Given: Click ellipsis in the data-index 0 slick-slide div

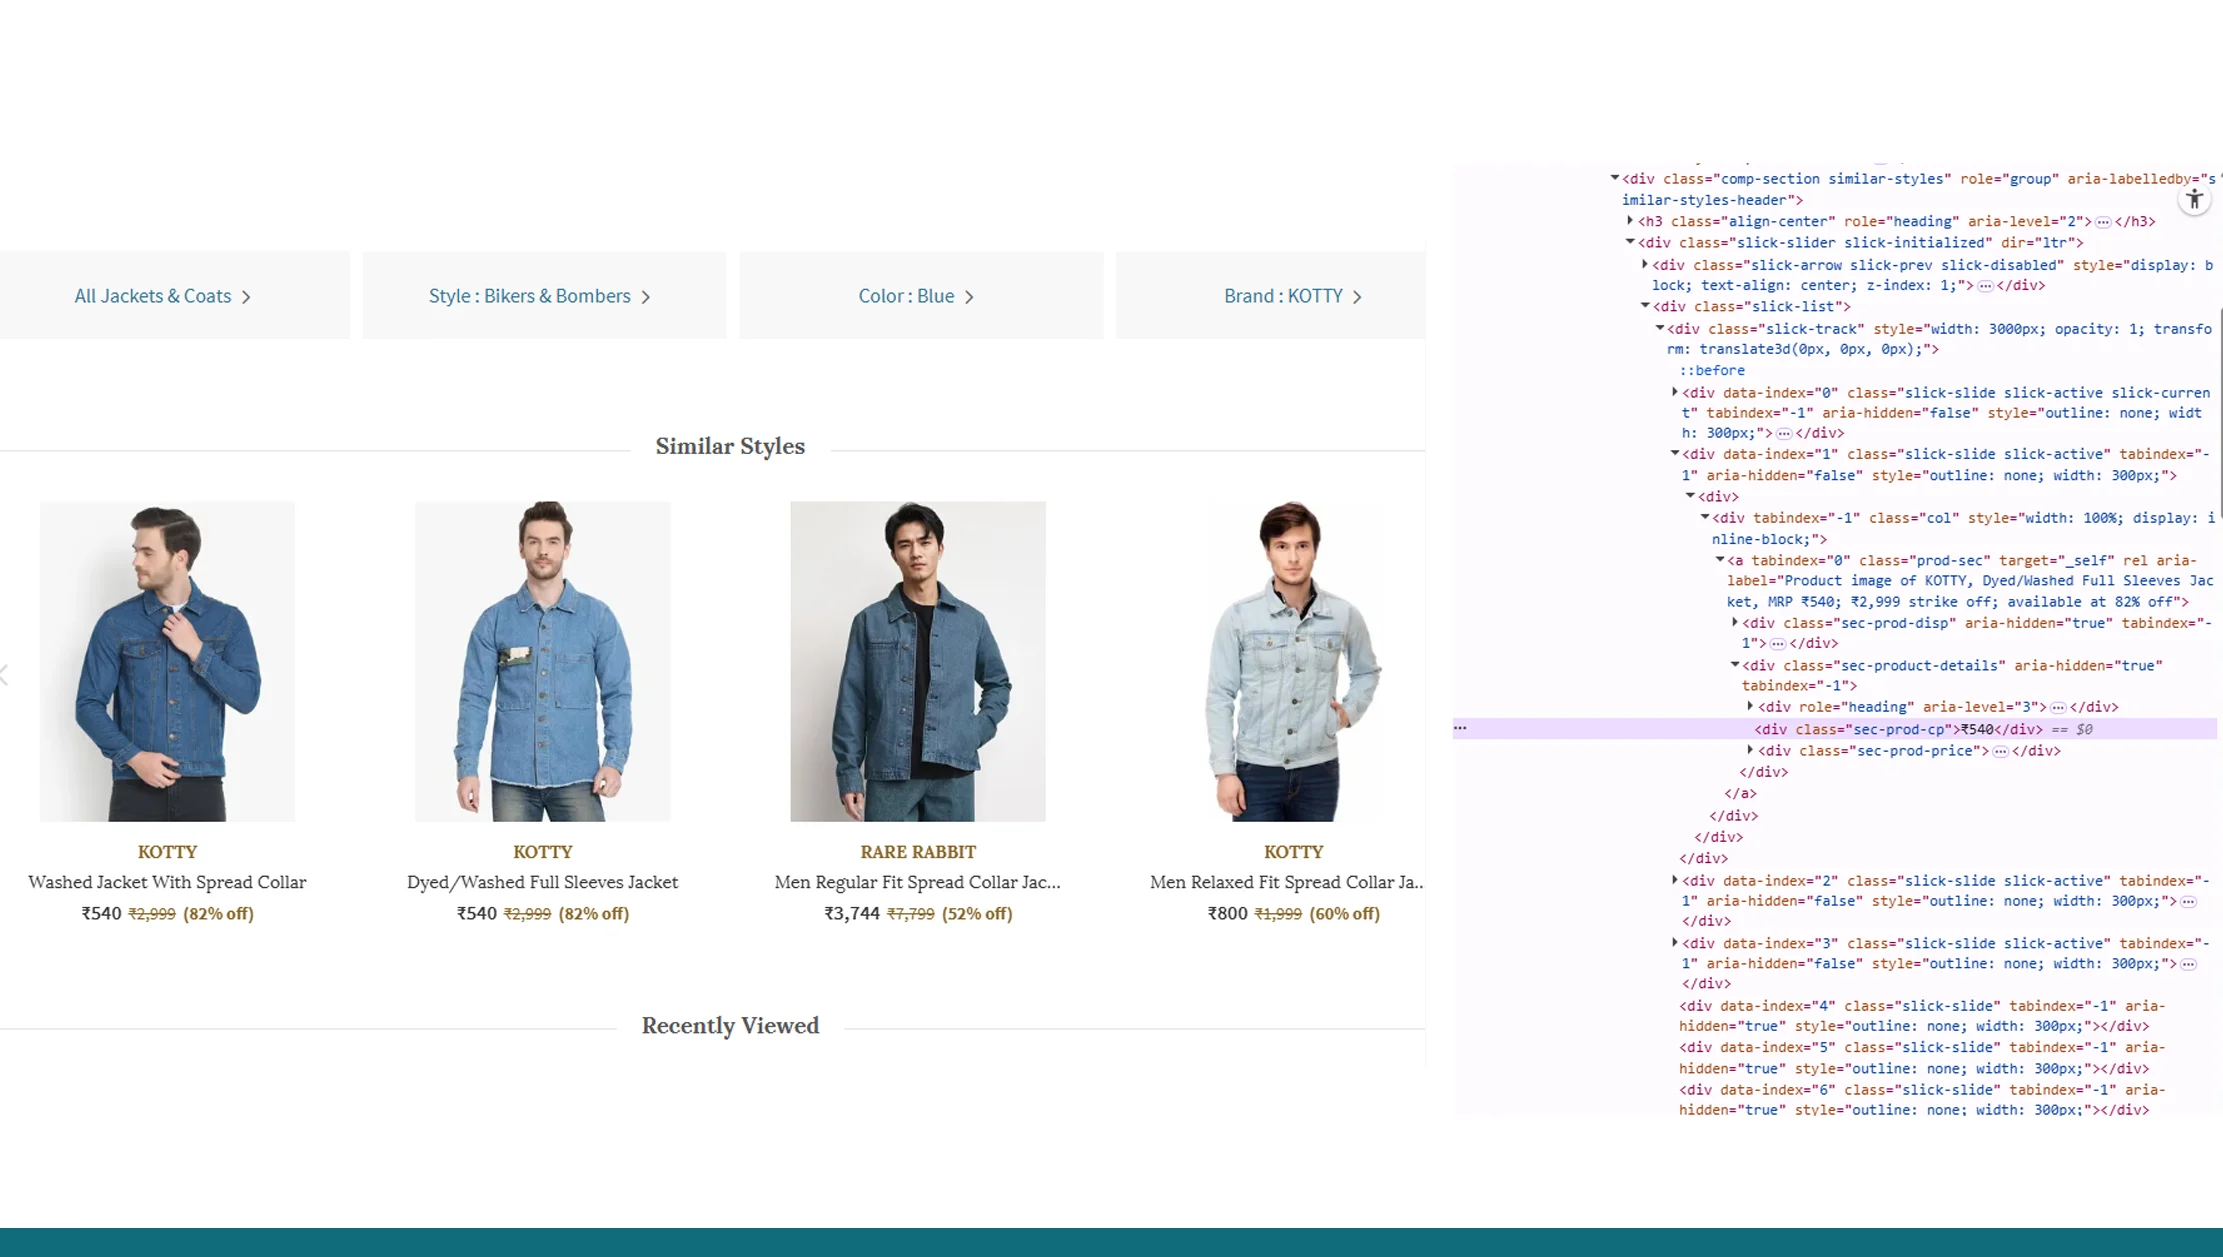Looking at the screenshot, I should (x=1784, y=433).
